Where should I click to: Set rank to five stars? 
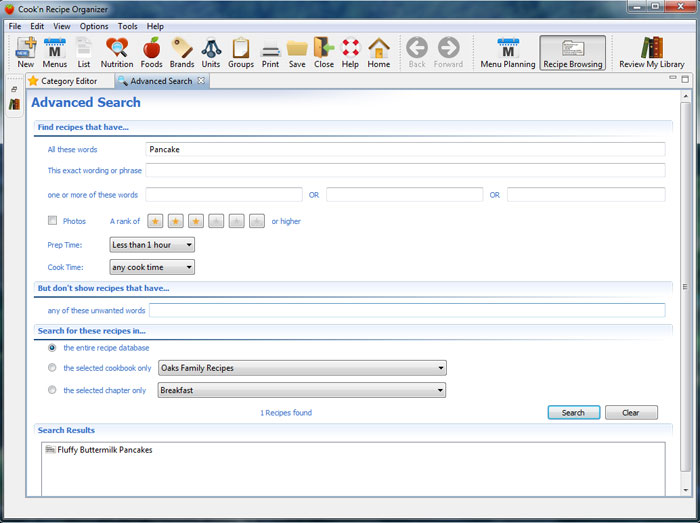tap(237, 221)
